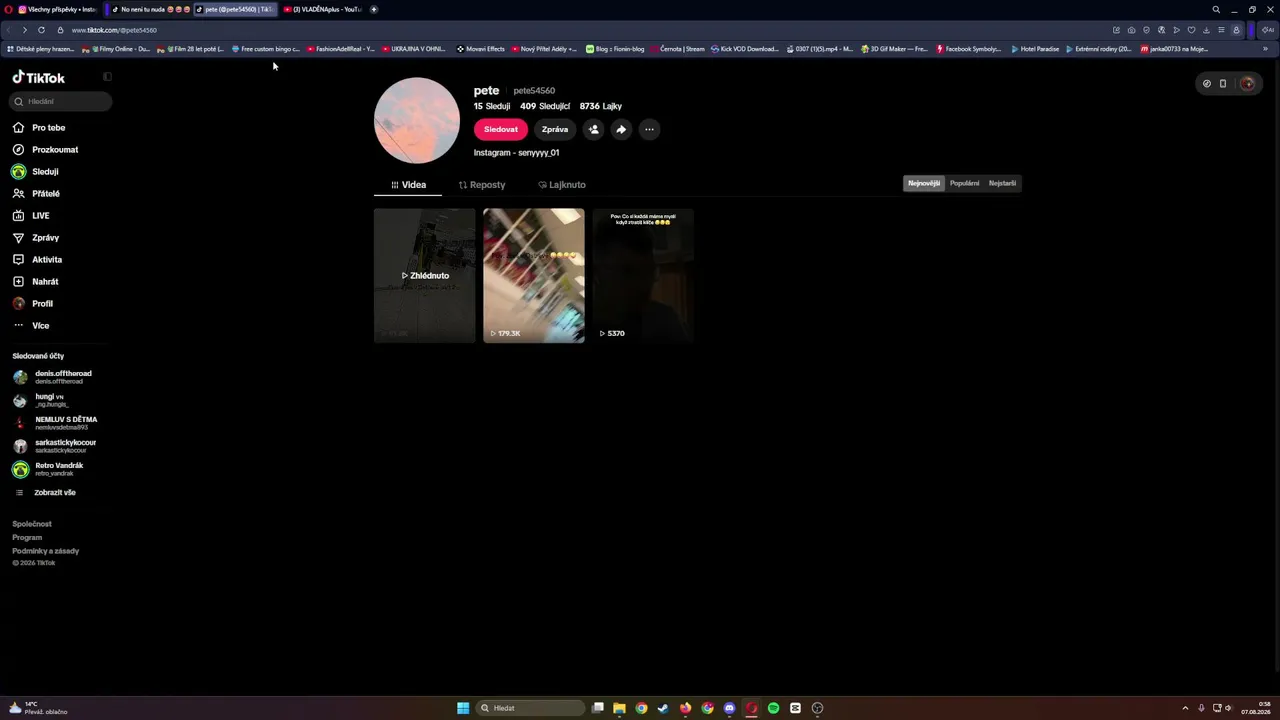Open the Hotel Paradise bookmark

(x=1035, y=49)
